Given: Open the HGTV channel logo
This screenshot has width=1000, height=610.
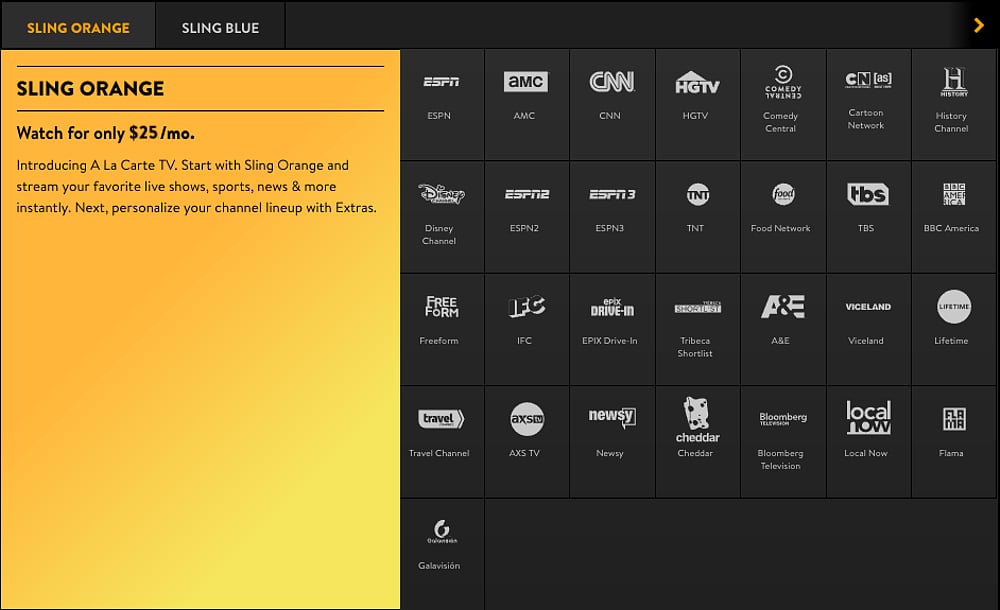Looking at the screenshot, I should point(697,82).
